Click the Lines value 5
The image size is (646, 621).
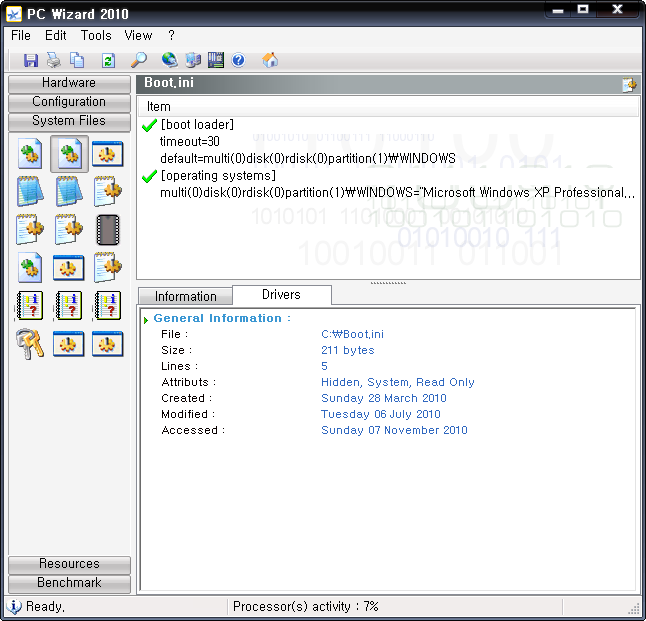point(324,366)
